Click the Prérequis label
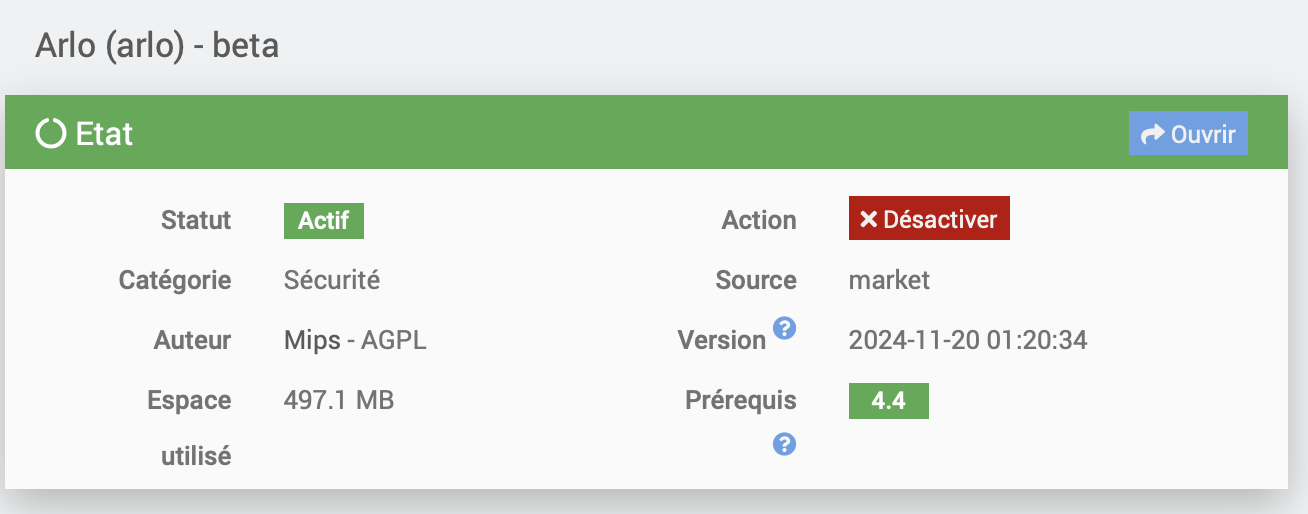 click(x=741, y=400)
